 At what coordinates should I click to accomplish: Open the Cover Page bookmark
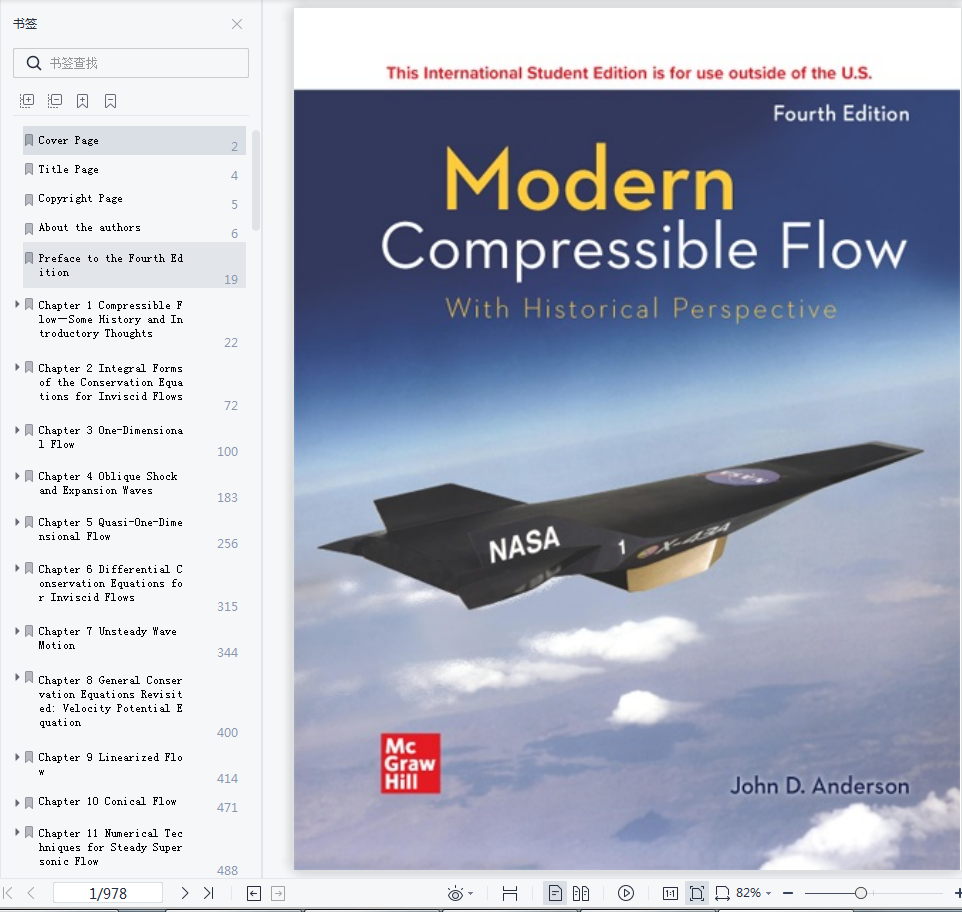(x=134, y=140)
